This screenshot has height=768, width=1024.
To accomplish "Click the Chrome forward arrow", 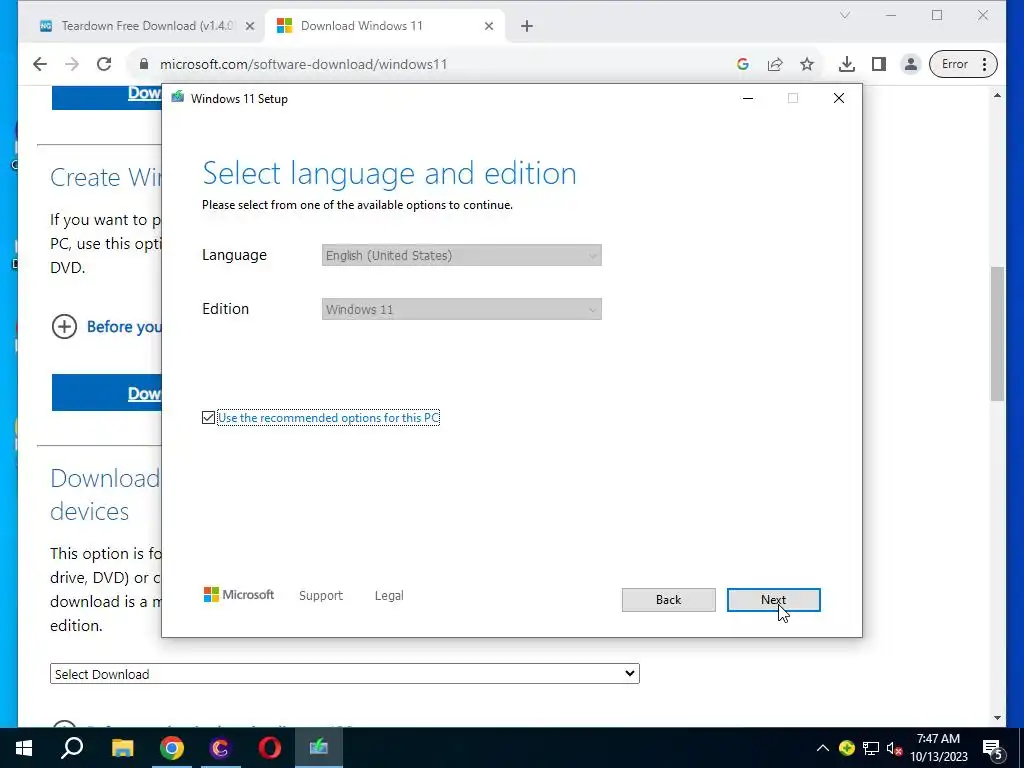I will coord(72,64).
